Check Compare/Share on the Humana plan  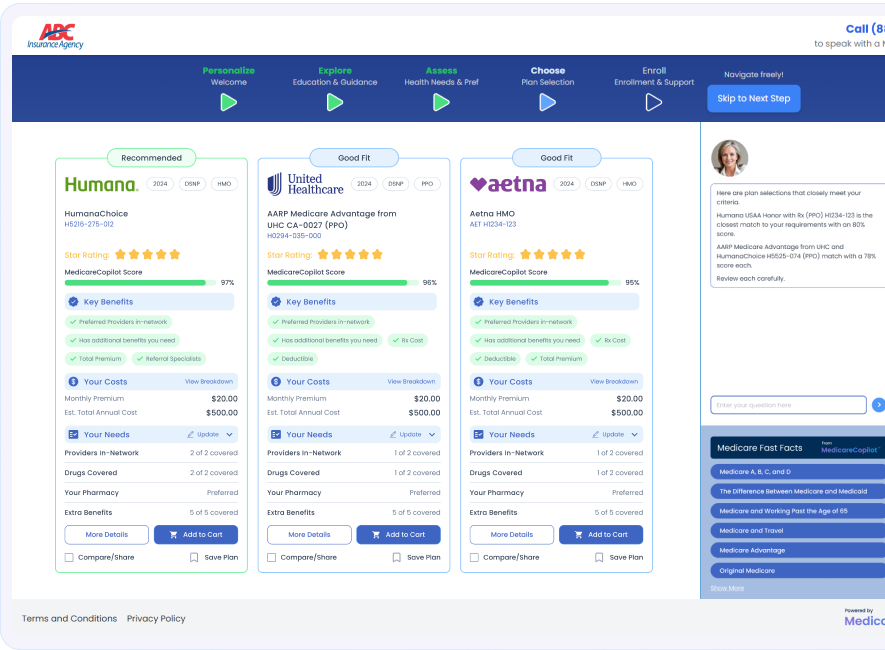70,557
